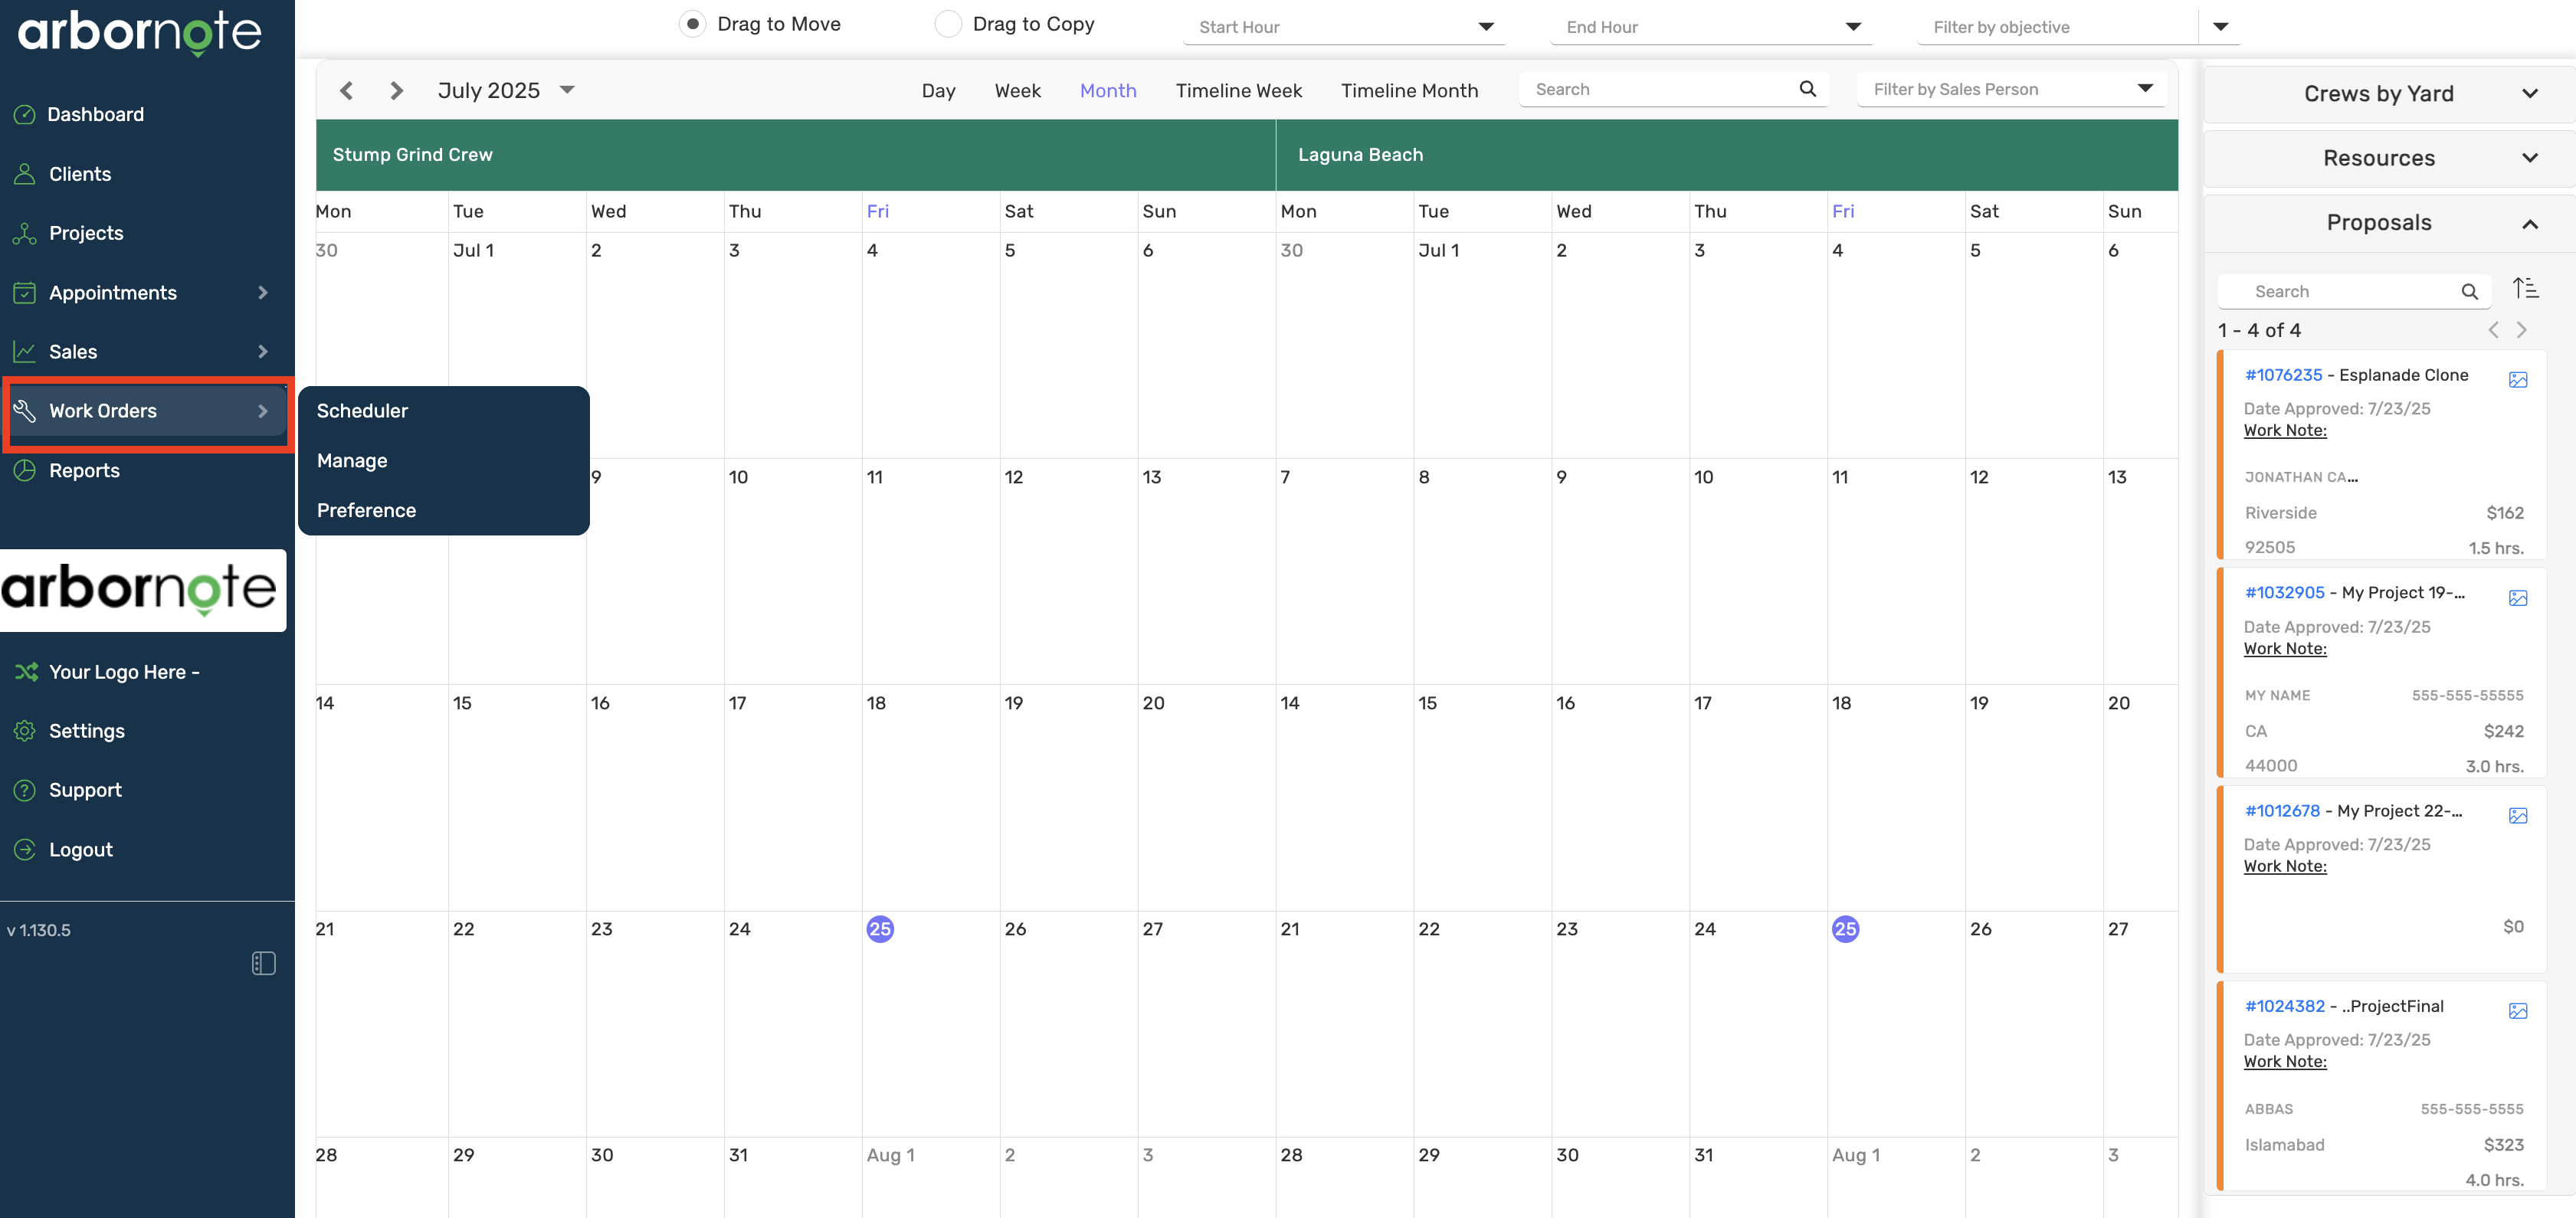This screenshot has width=2576, height=1218.
Task: Open the sort icon in the Proposals panel
Action: point(2527,289)
